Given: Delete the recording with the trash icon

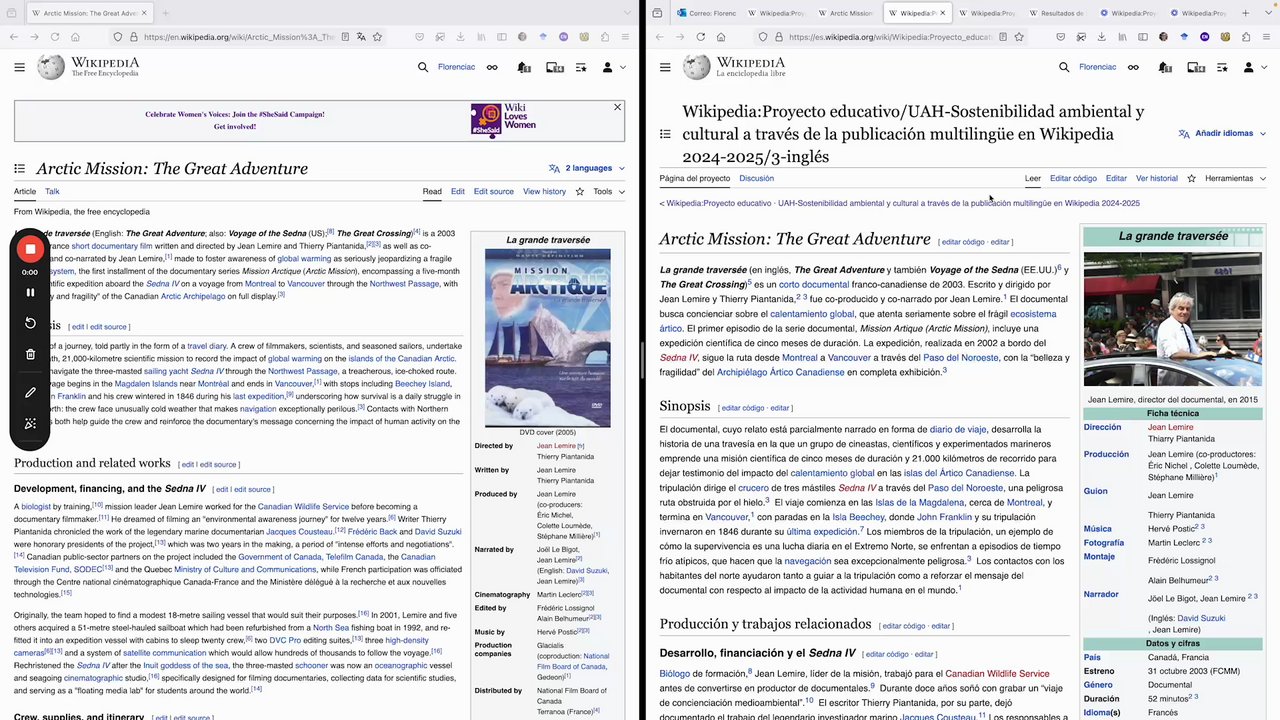Looking at the screenshot, I should 30,354.
